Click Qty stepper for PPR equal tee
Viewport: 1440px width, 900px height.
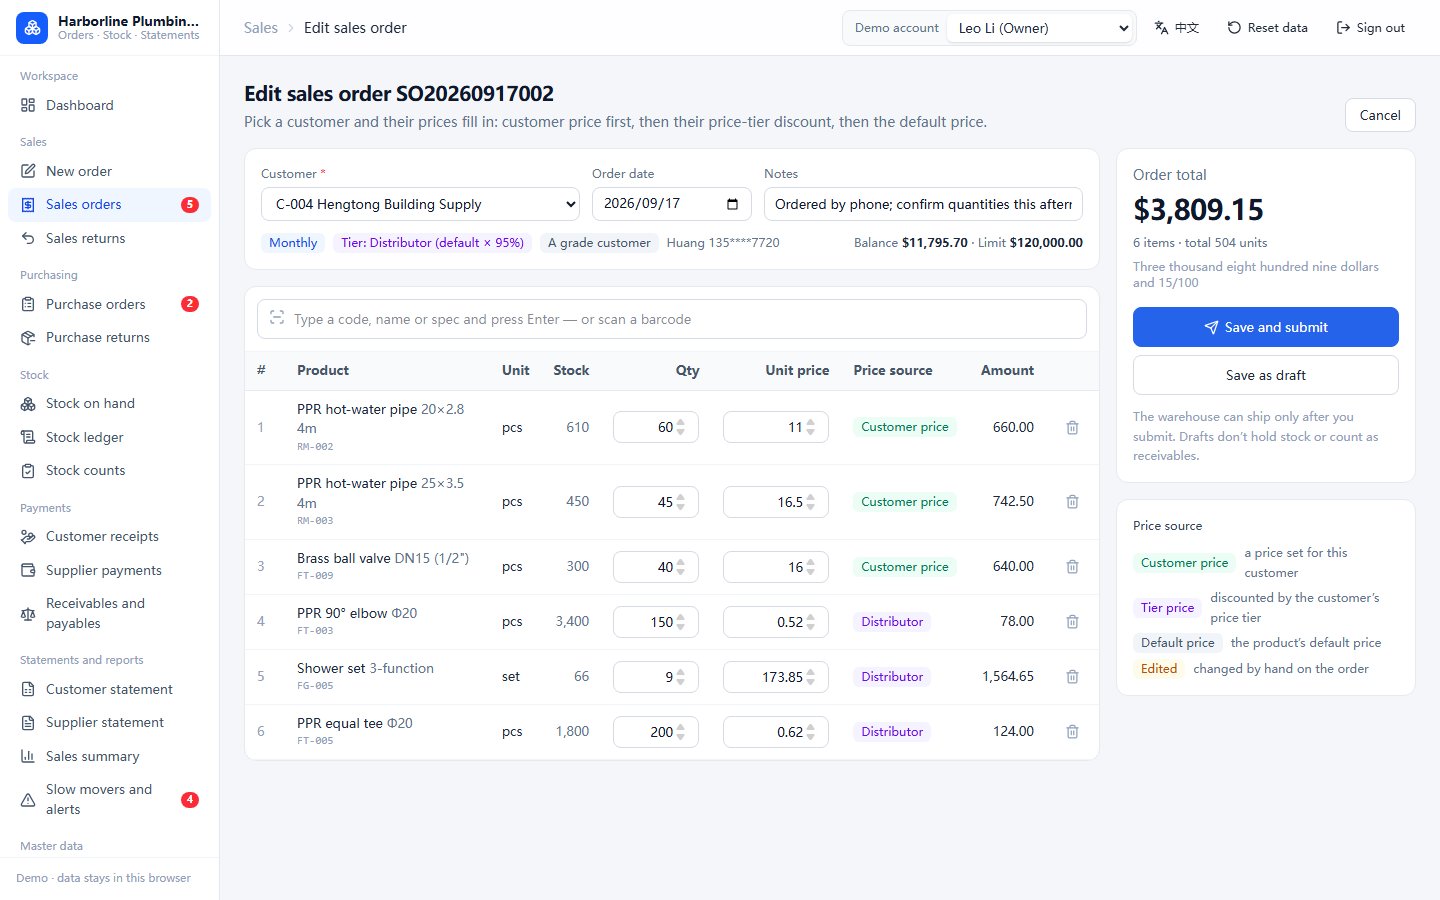point(681,732)
